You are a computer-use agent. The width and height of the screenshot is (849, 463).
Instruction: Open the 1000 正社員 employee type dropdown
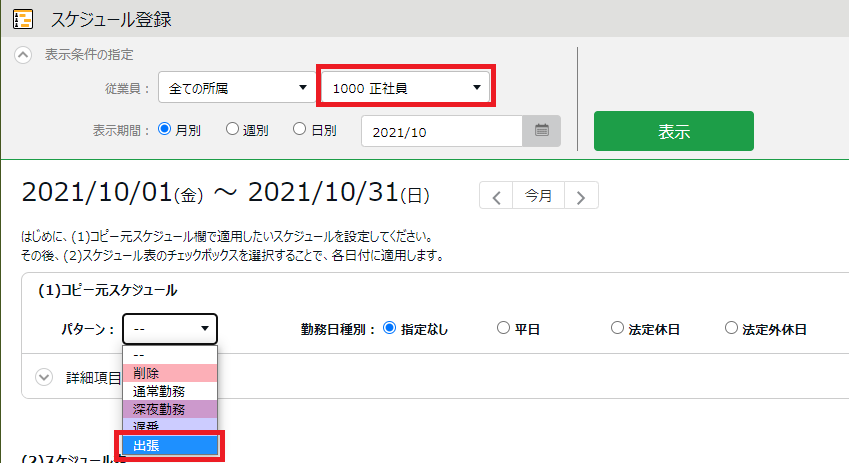(406, 89)
